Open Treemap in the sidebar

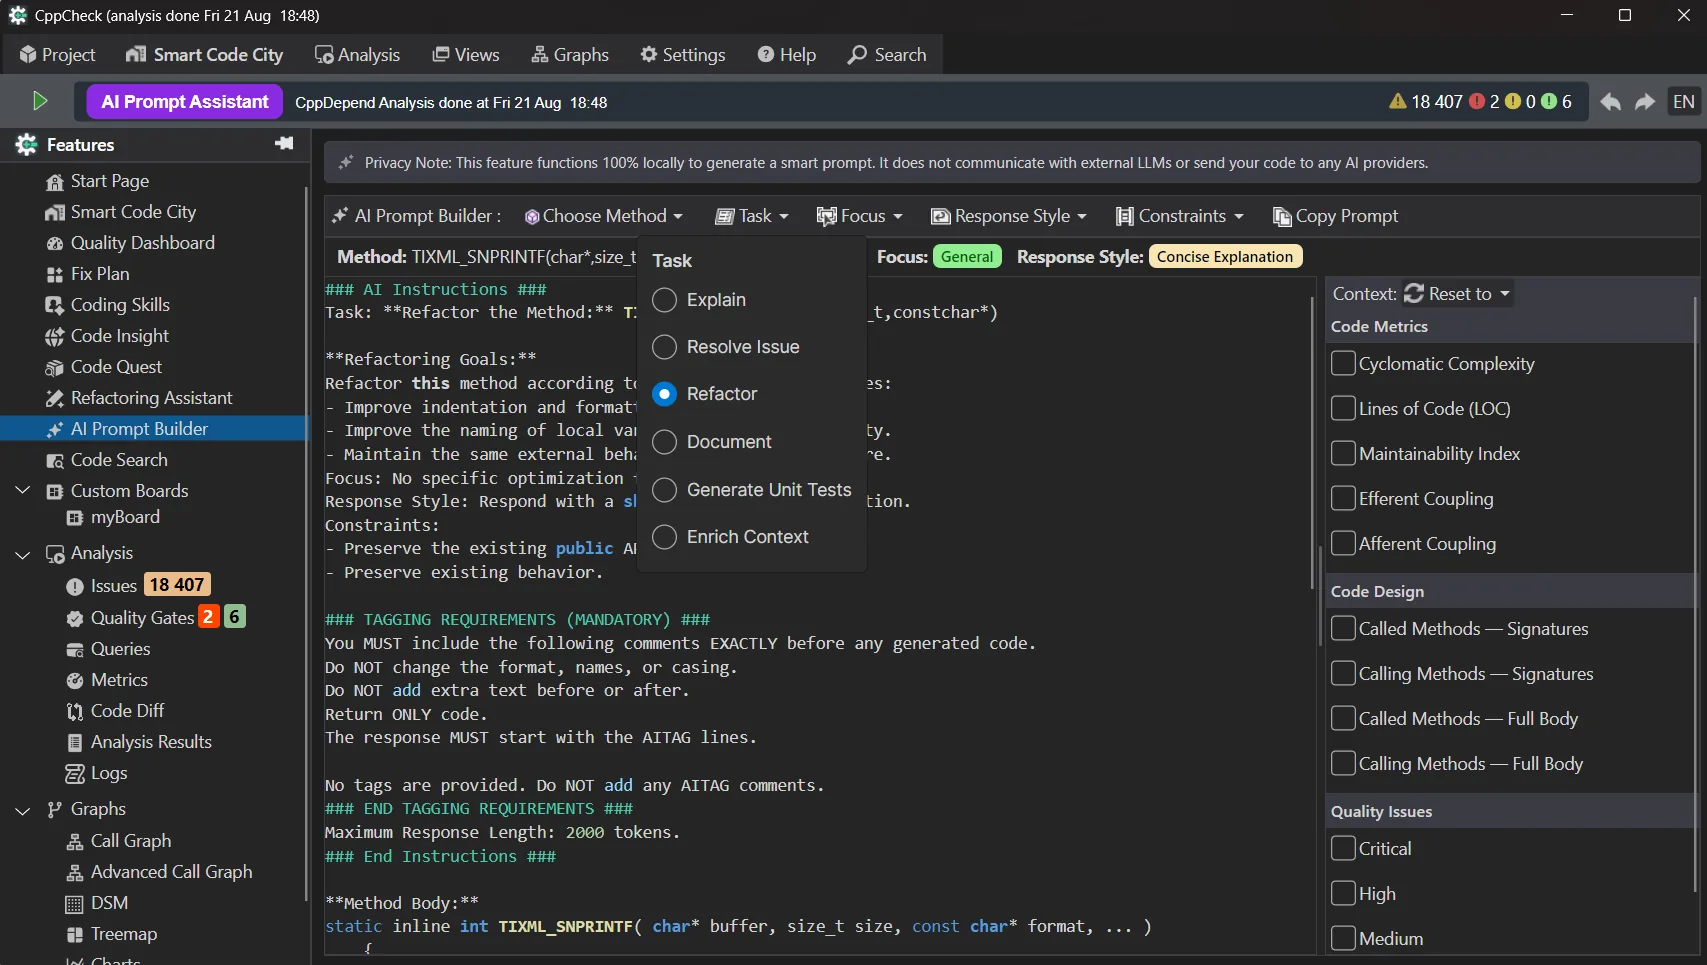point(112,934)
